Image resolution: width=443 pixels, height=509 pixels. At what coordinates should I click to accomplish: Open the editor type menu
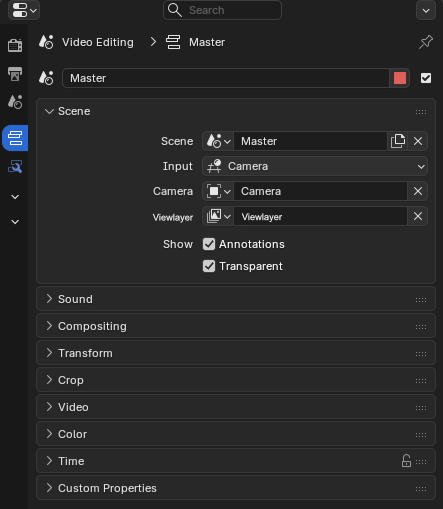tap(24, 10)
